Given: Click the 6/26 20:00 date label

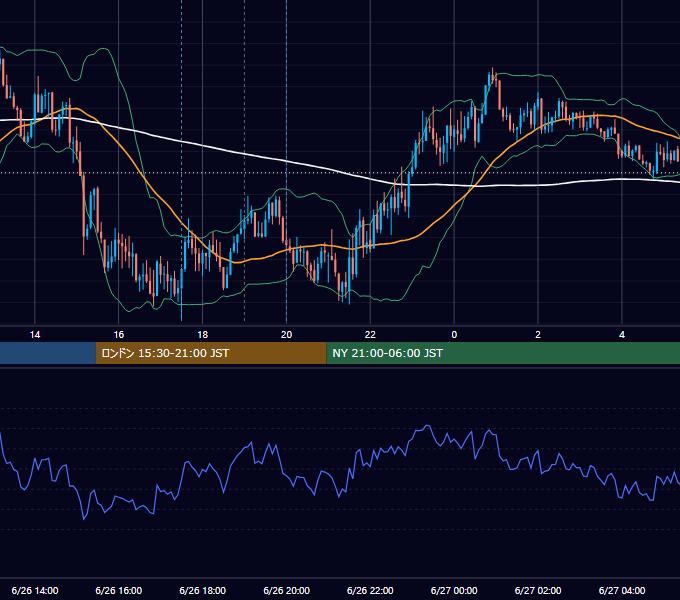Looking at the screenshot, I should coord(286,590).
